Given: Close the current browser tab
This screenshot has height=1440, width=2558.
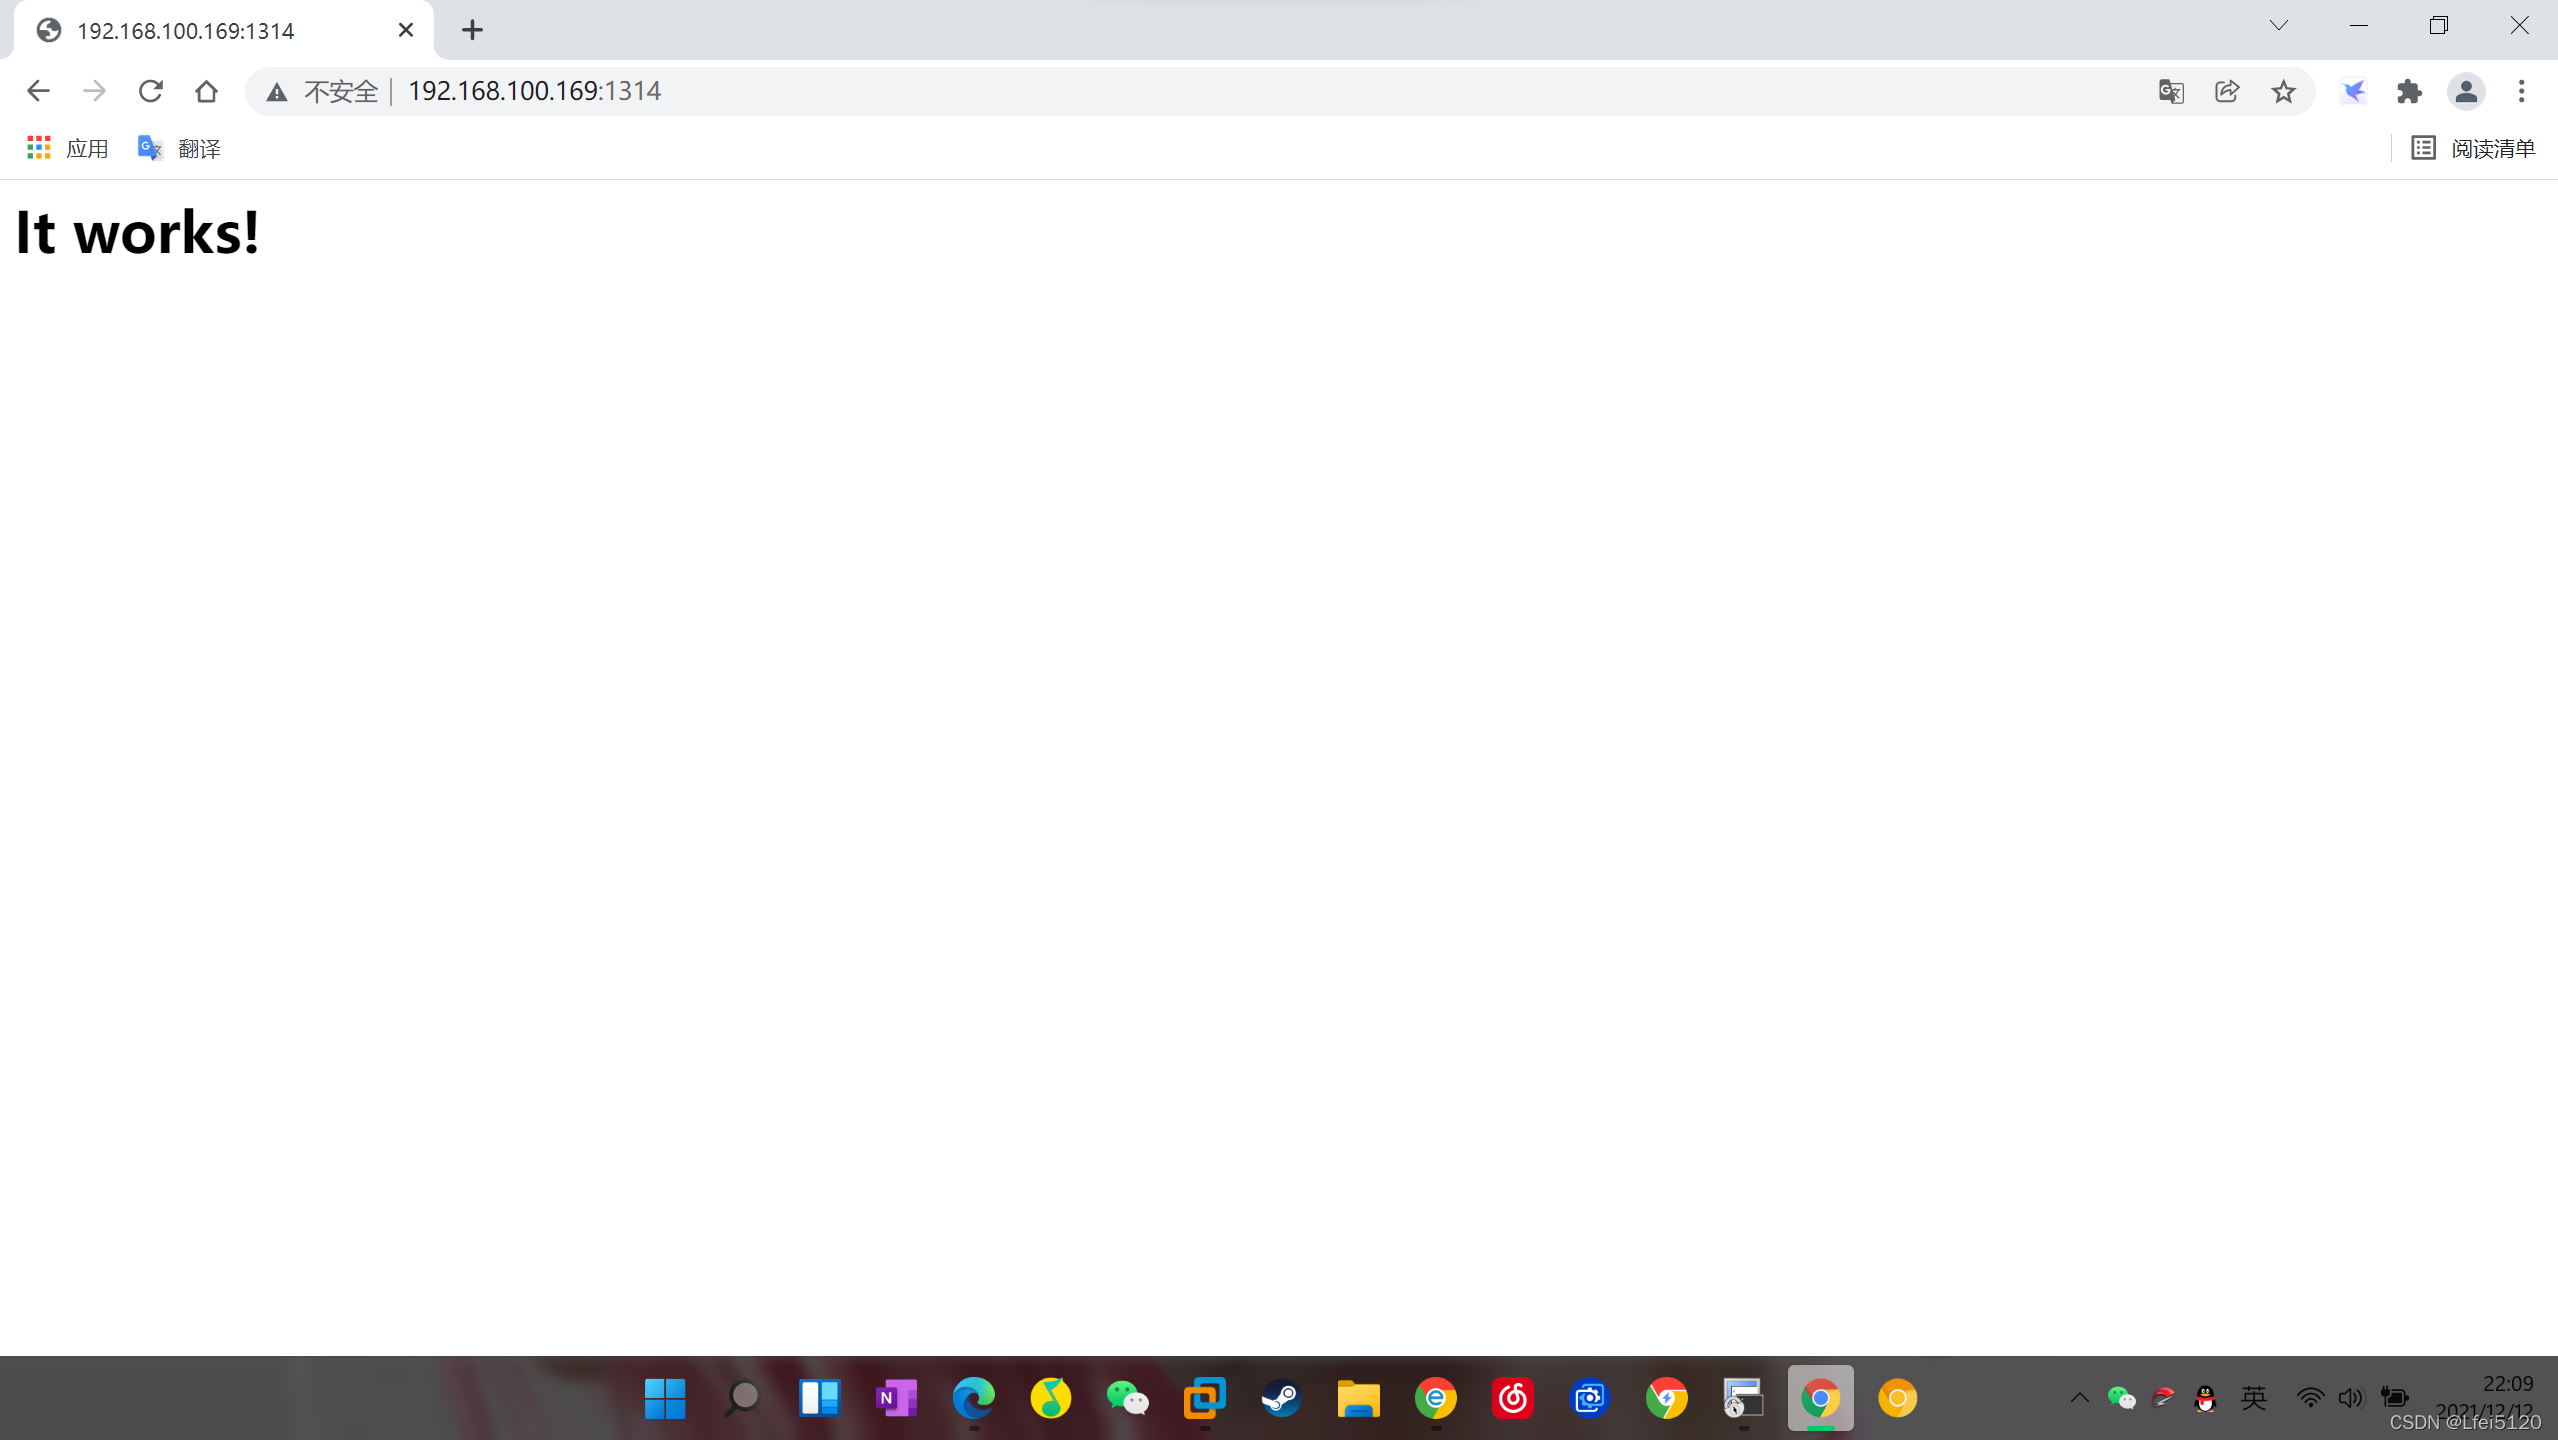Looking at the screenshot, I should coord(405,30).
